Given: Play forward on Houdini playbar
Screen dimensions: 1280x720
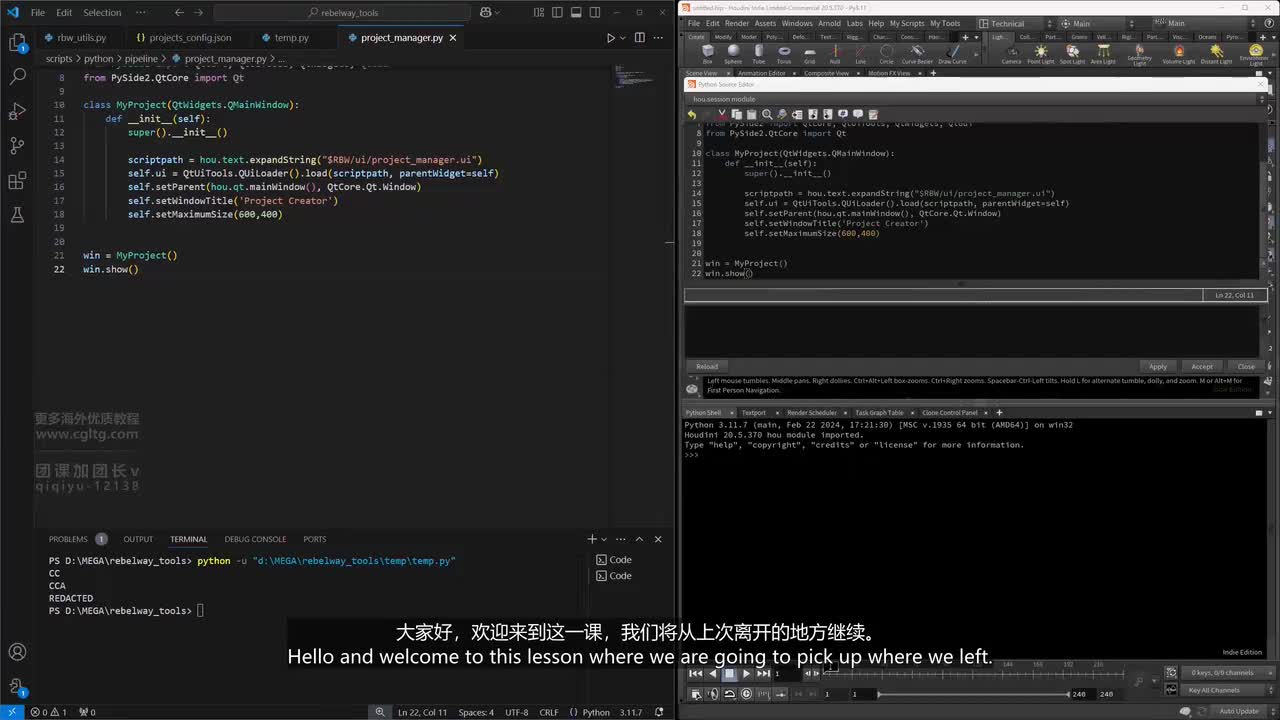Looking at the screenshot, I should [746, 674].
